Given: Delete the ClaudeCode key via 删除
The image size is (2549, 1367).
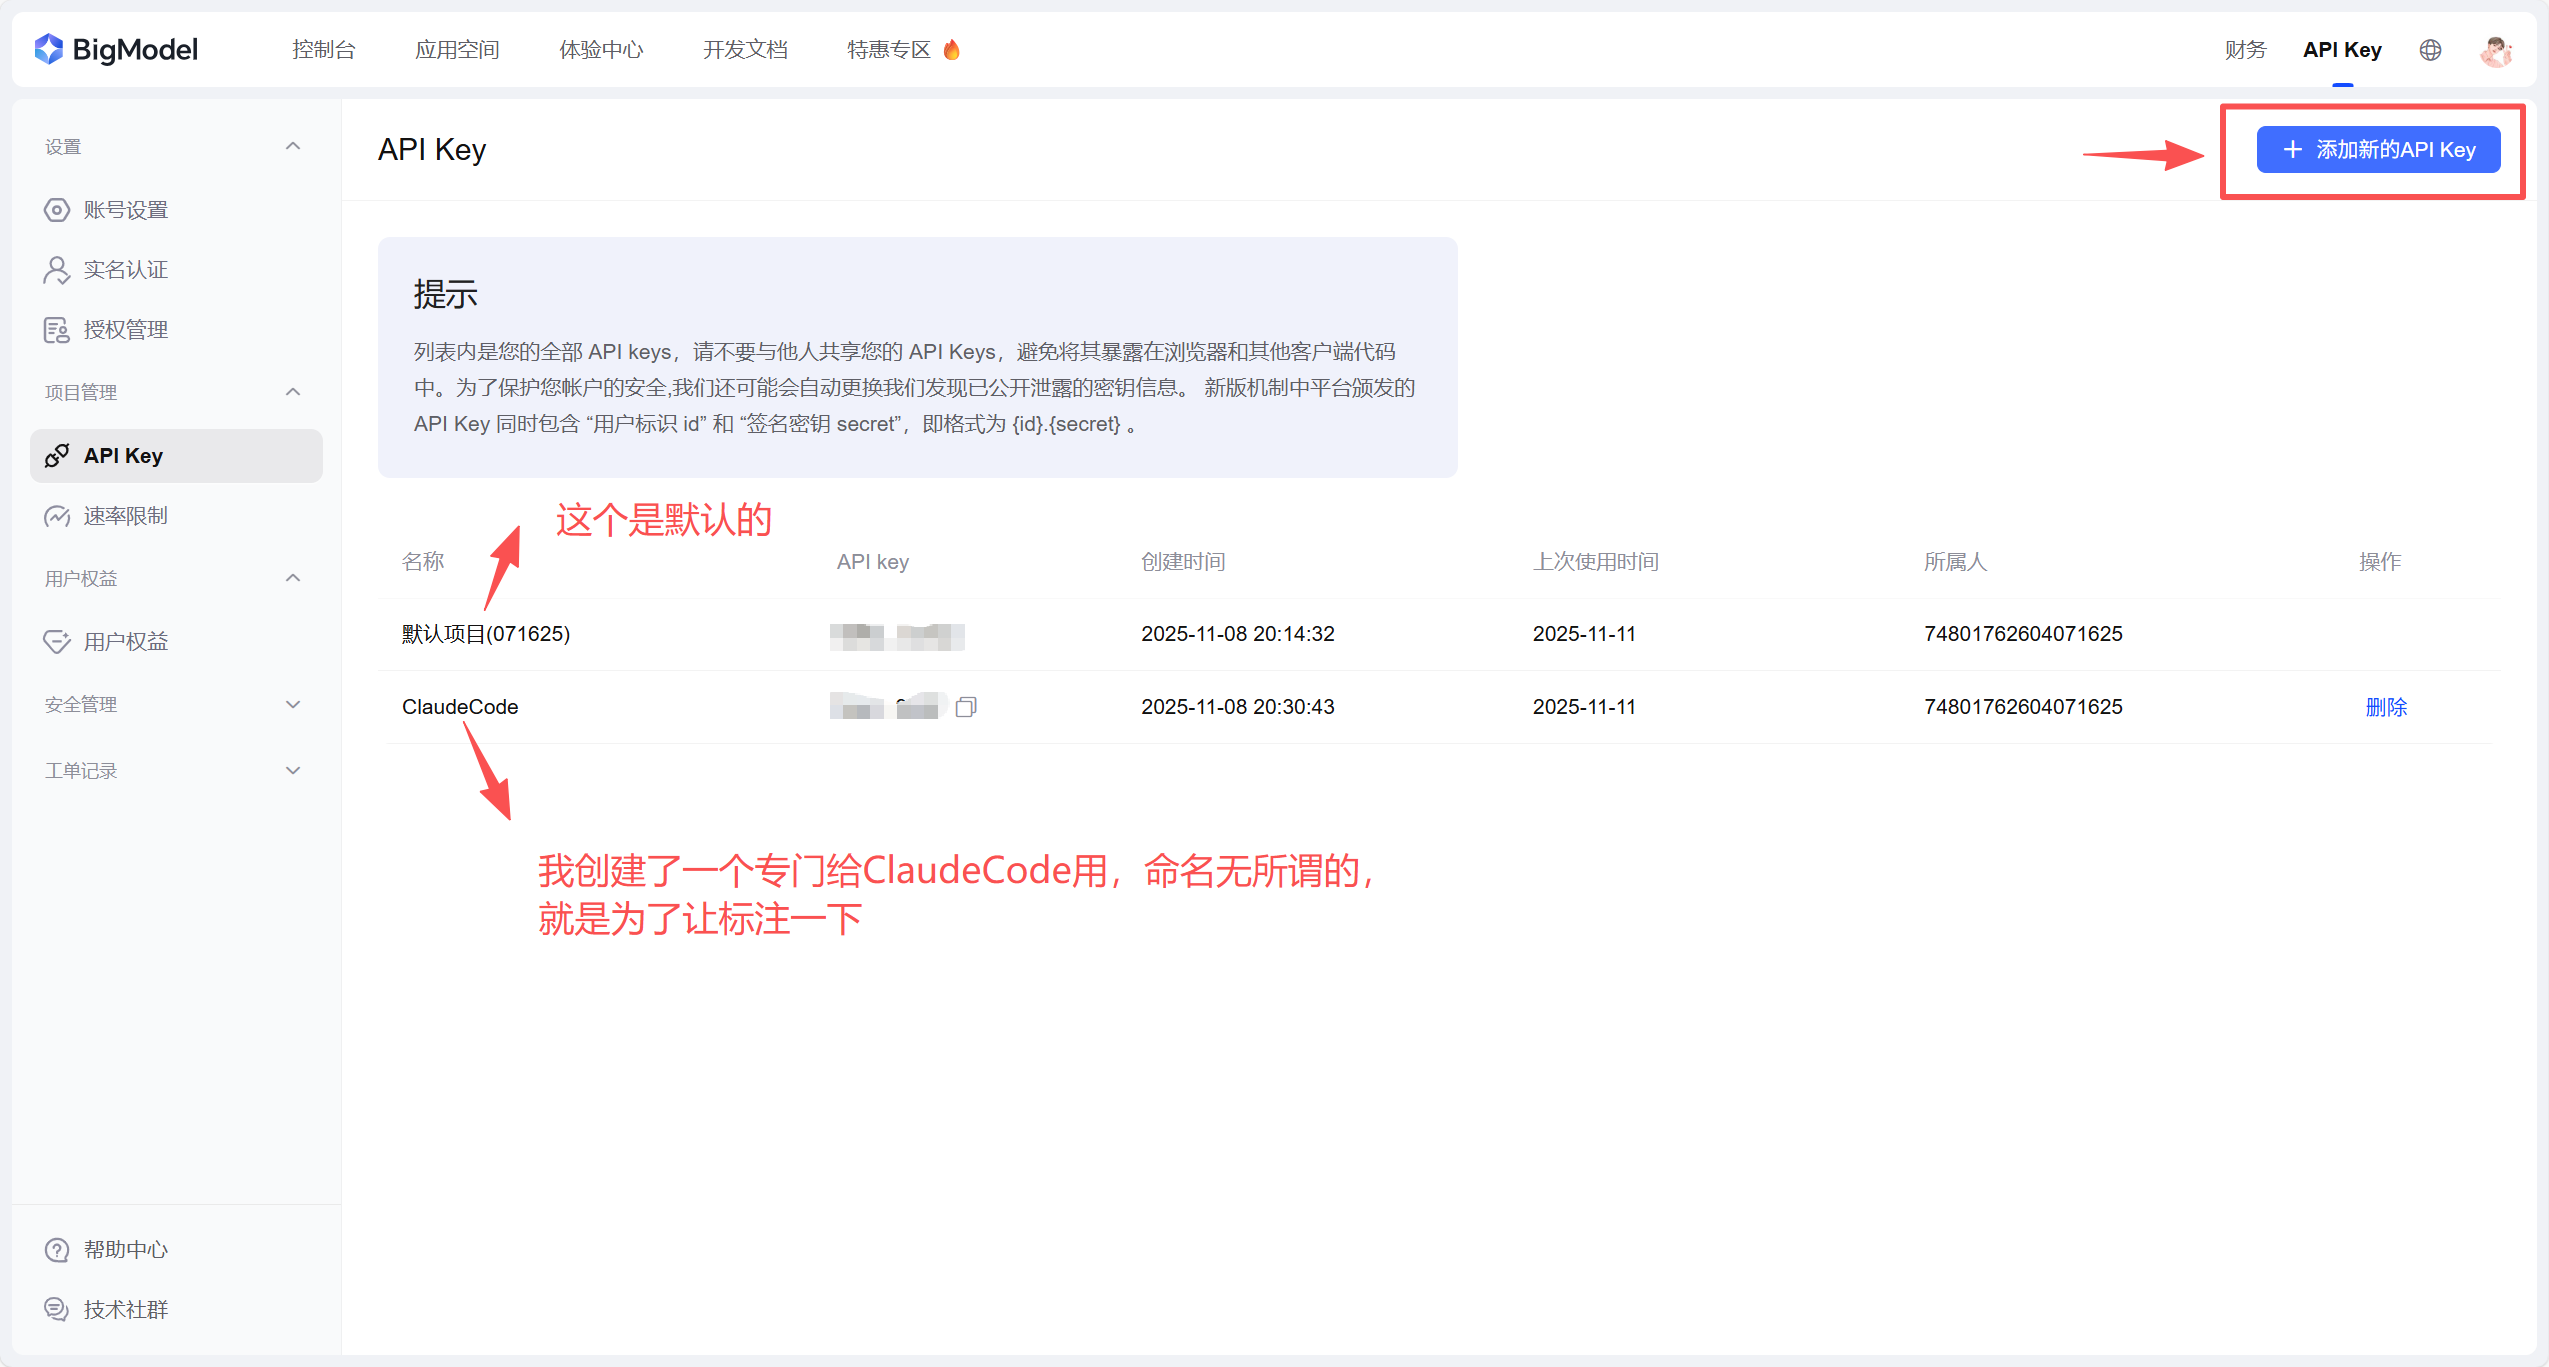Looking at the screenshot, I should pyautogui.click(x=2386, y=707).
